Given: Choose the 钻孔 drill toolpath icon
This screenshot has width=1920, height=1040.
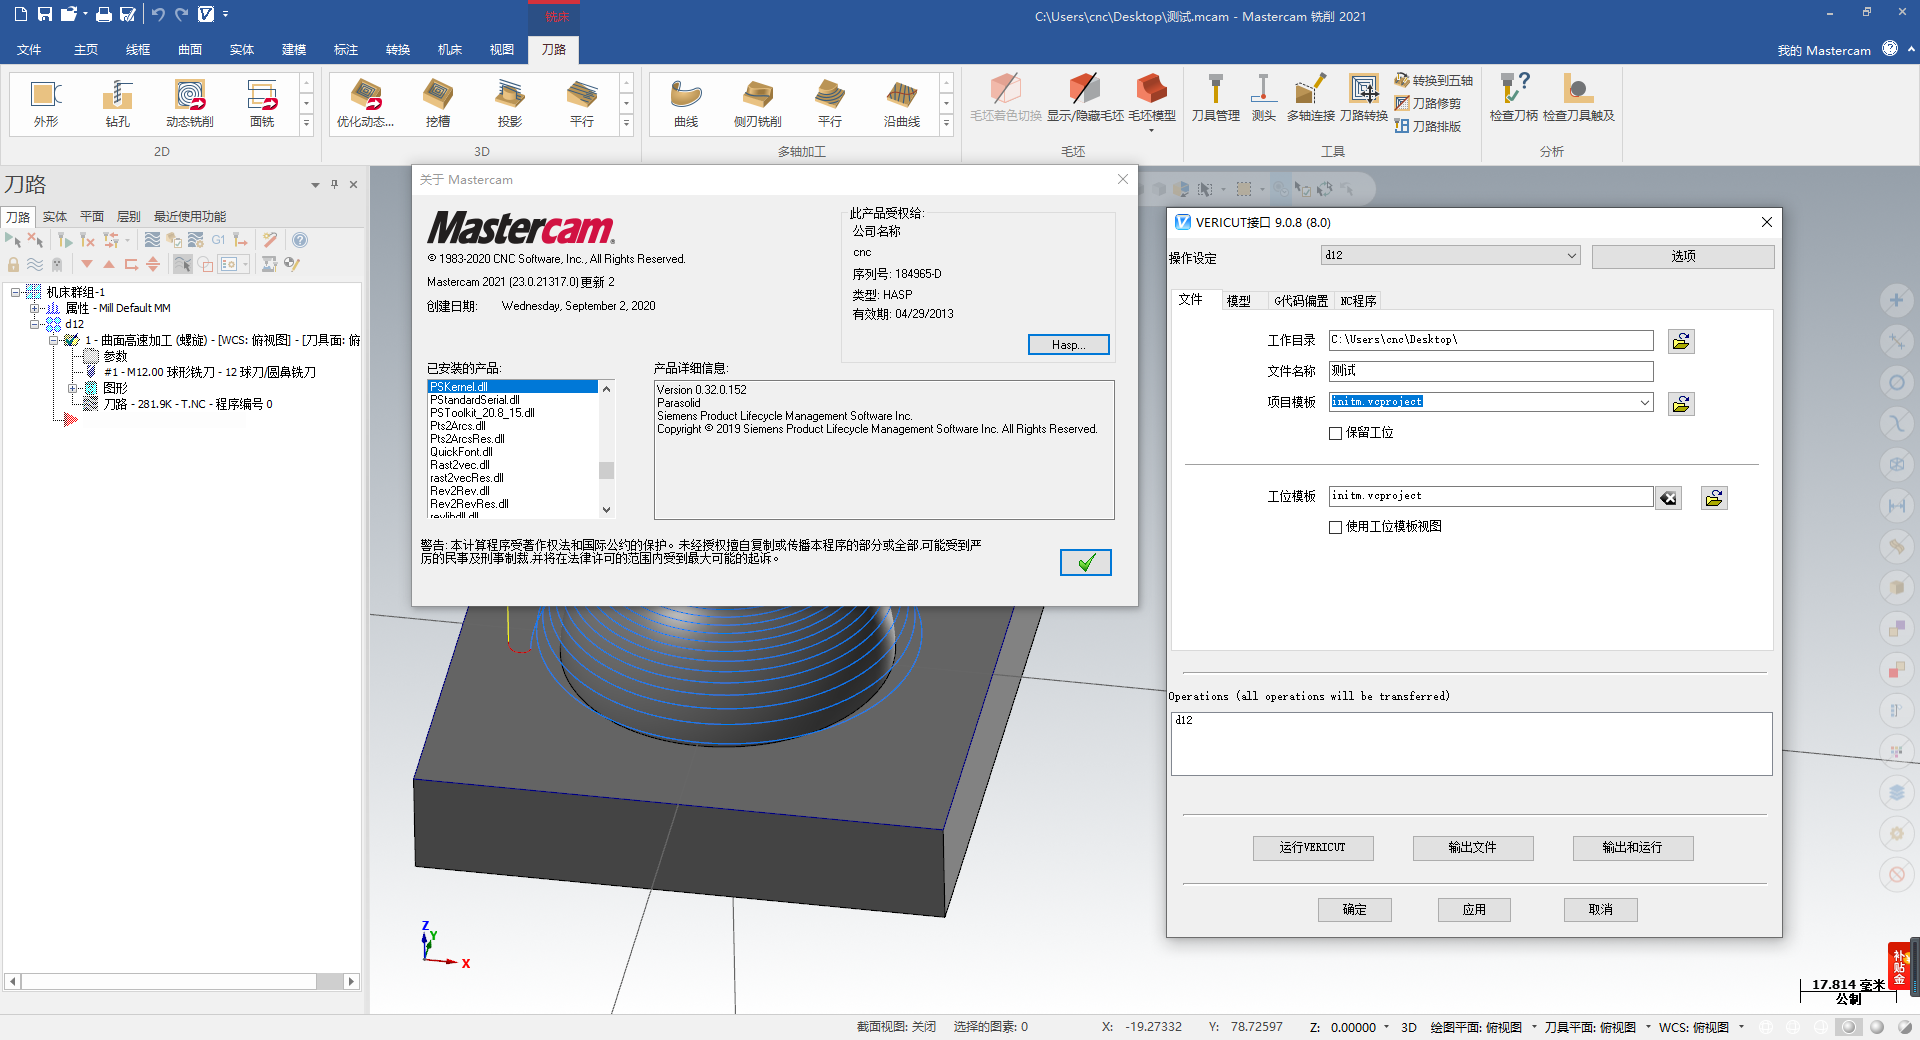Looking at the screenshot, I should click(x=118, y=103).
